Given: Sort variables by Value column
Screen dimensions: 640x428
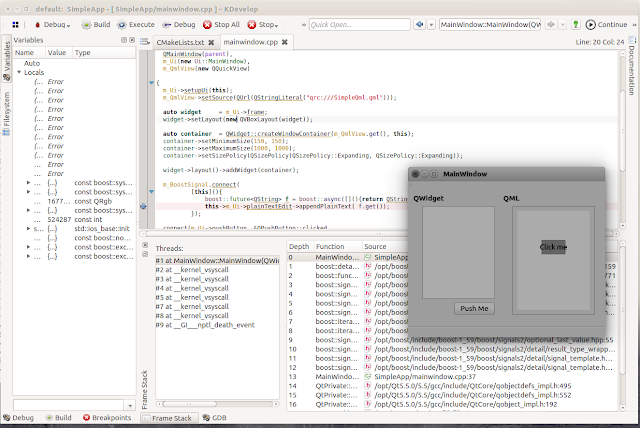Looking at the screenshot, I should point(57,53).
